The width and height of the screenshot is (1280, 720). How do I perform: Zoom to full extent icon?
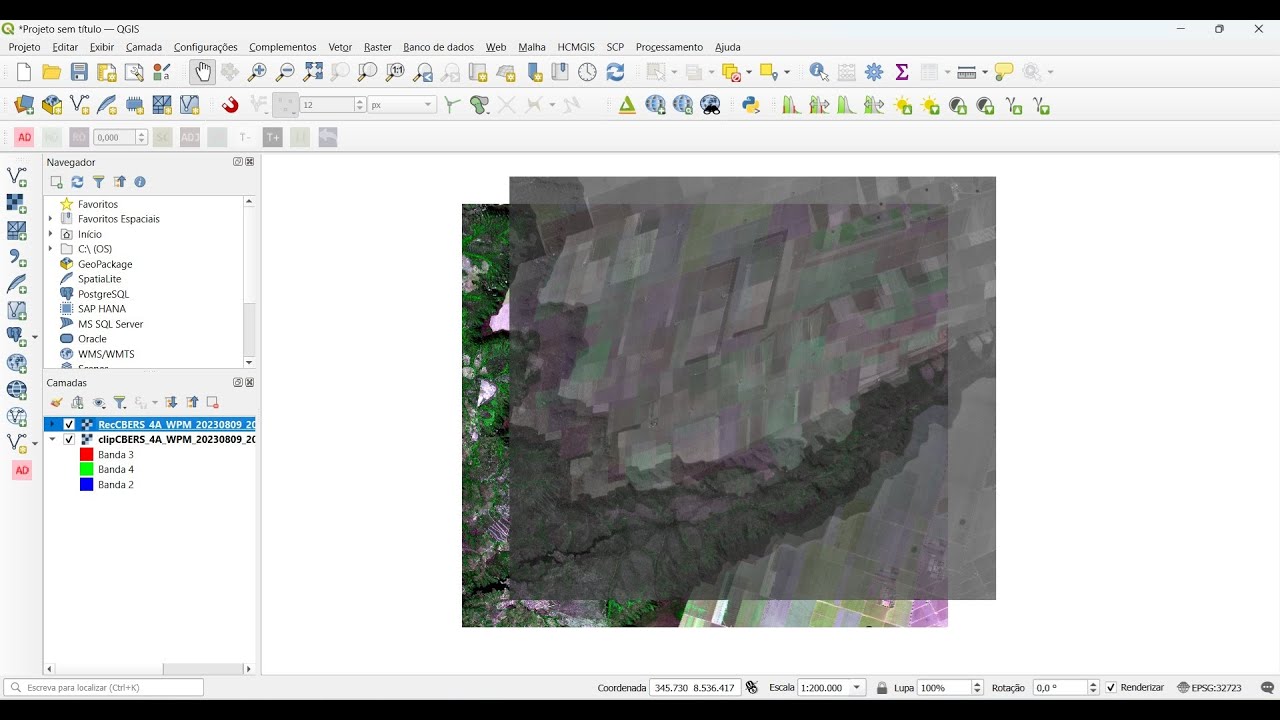(313, 72)
